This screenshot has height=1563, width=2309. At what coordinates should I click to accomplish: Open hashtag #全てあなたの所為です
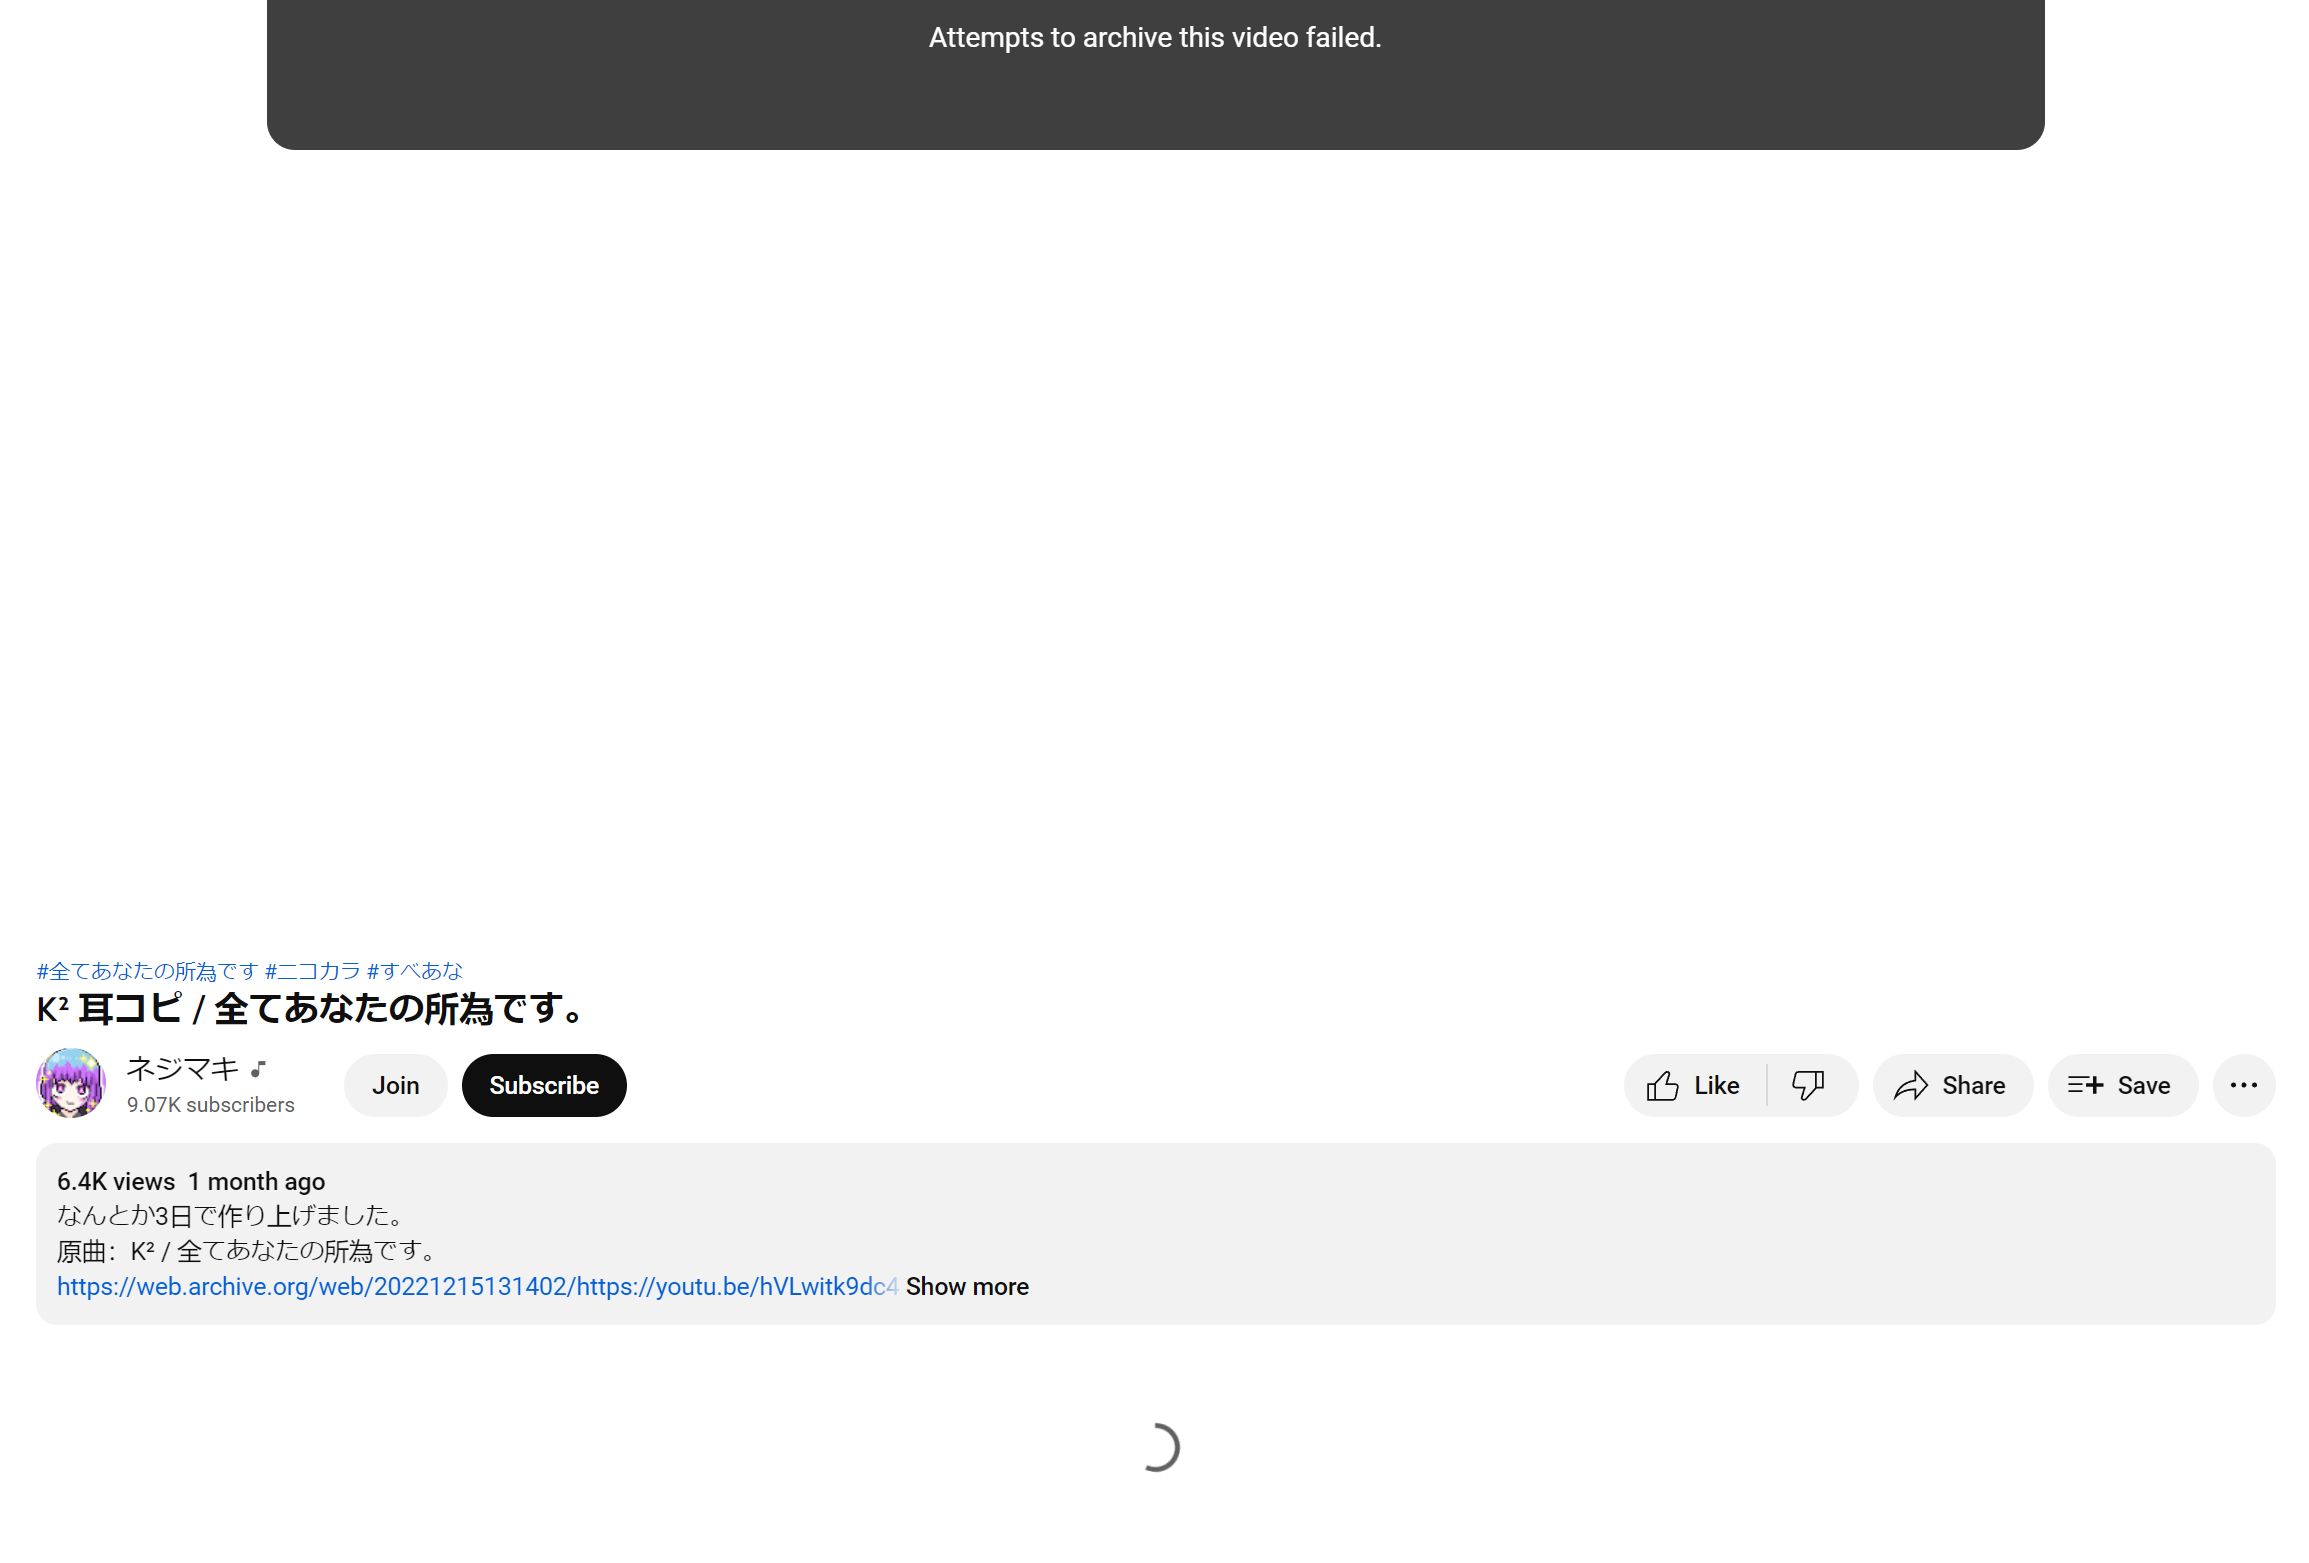click(148, 971)
